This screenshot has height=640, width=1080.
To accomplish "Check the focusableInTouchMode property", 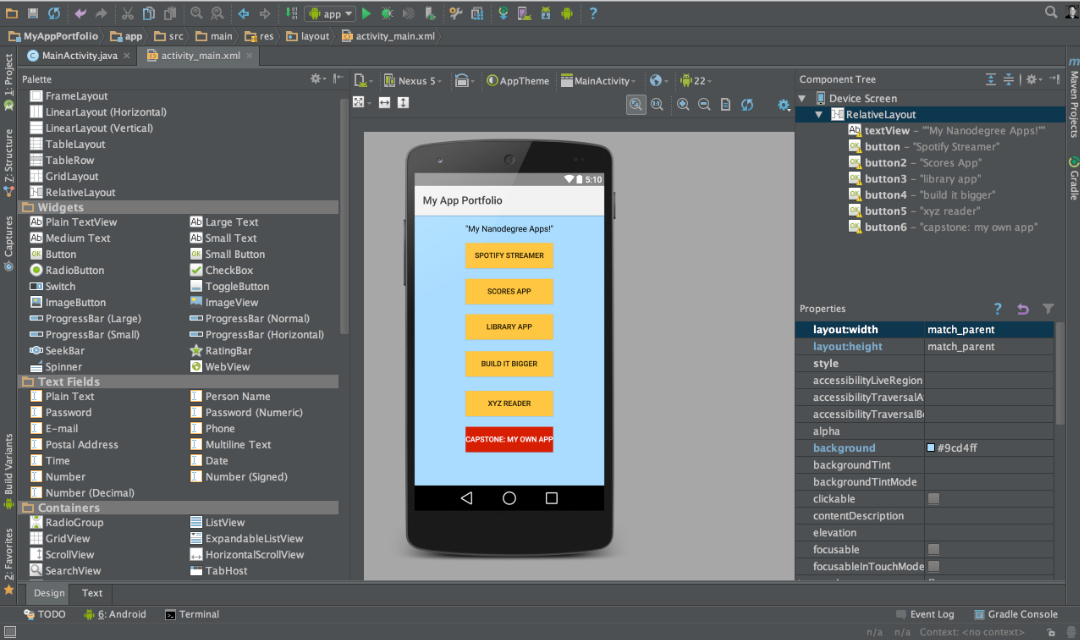I will click(x=933, y=566).
